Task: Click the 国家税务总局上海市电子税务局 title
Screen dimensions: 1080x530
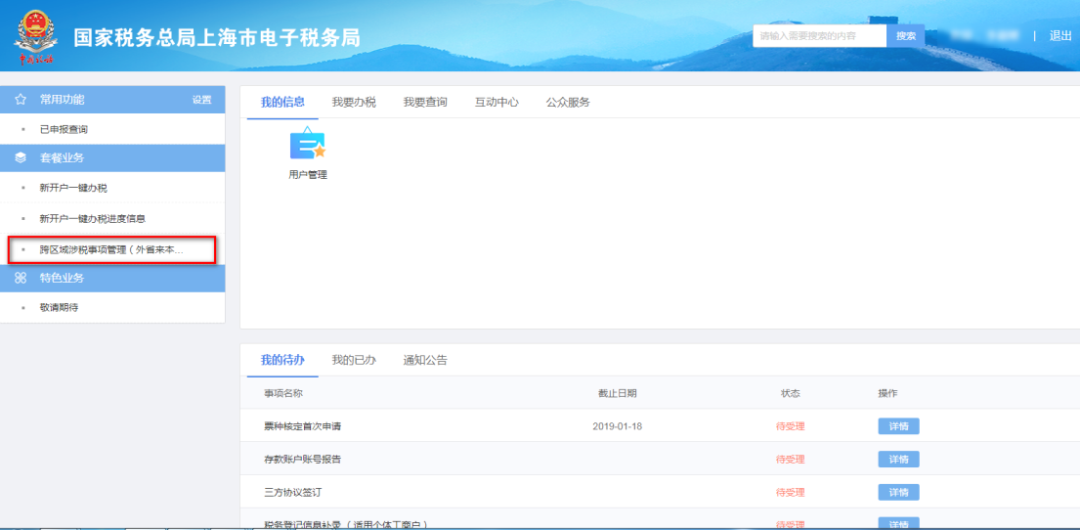Action: pos(217,37)
